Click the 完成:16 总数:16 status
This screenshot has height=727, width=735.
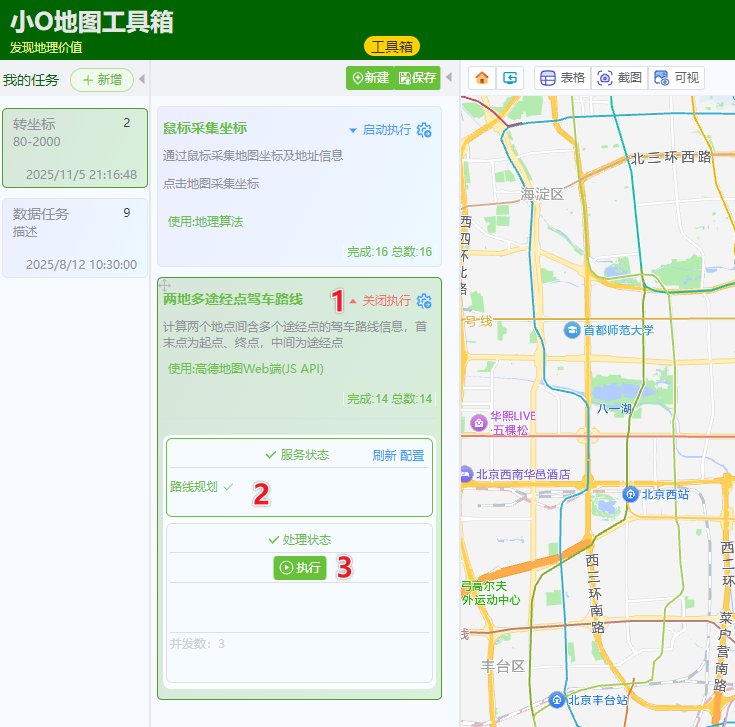[390, 252]
